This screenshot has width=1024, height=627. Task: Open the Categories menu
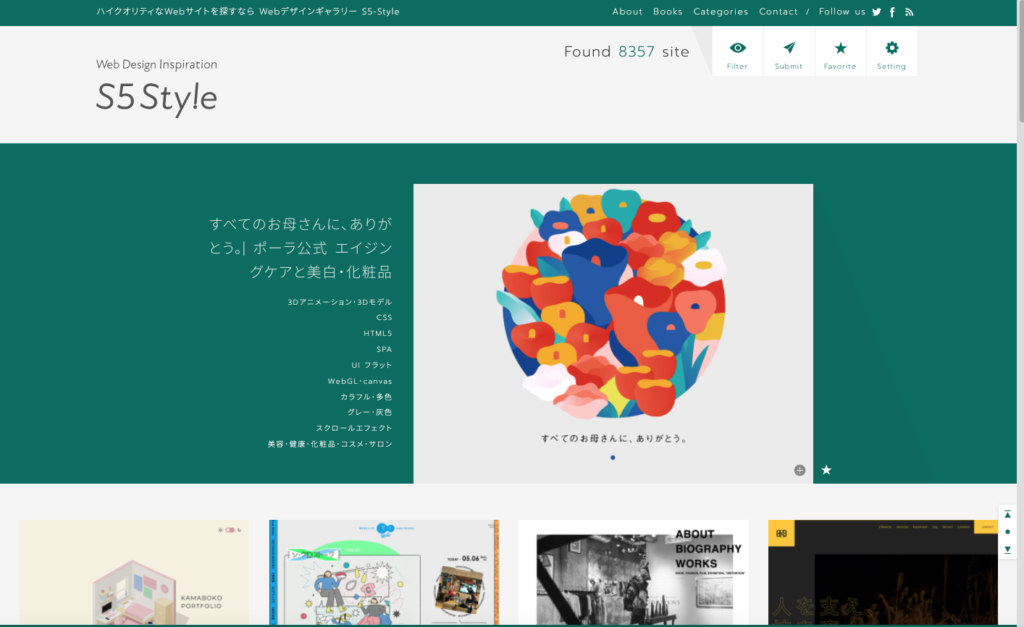tap(721, 11)
